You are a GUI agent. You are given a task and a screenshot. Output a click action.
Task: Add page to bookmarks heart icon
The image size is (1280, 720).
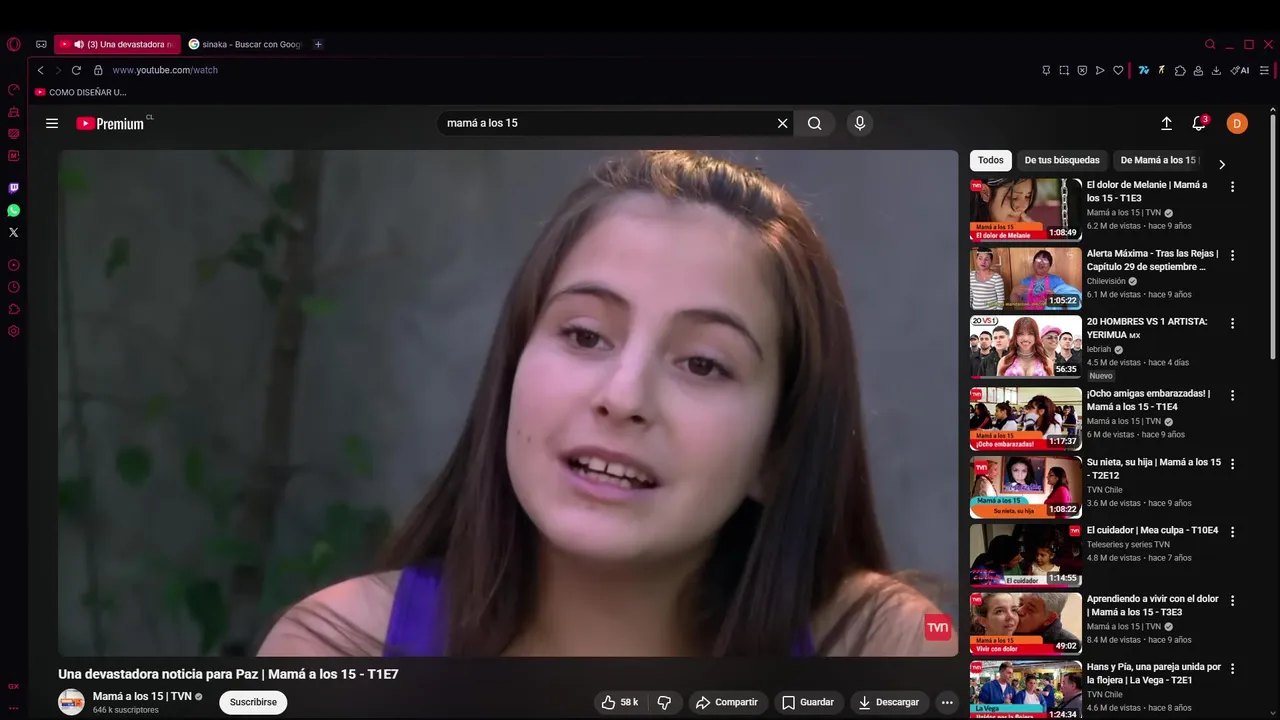[x=1118, y=70]
